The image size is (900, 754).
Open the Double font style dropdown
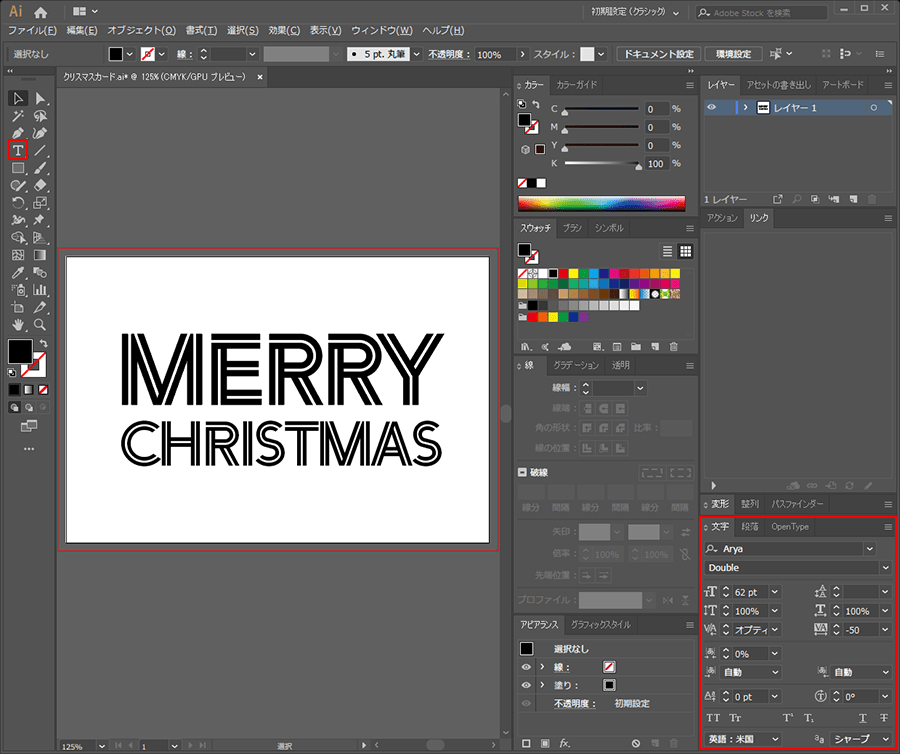click(x=885, y=568)
